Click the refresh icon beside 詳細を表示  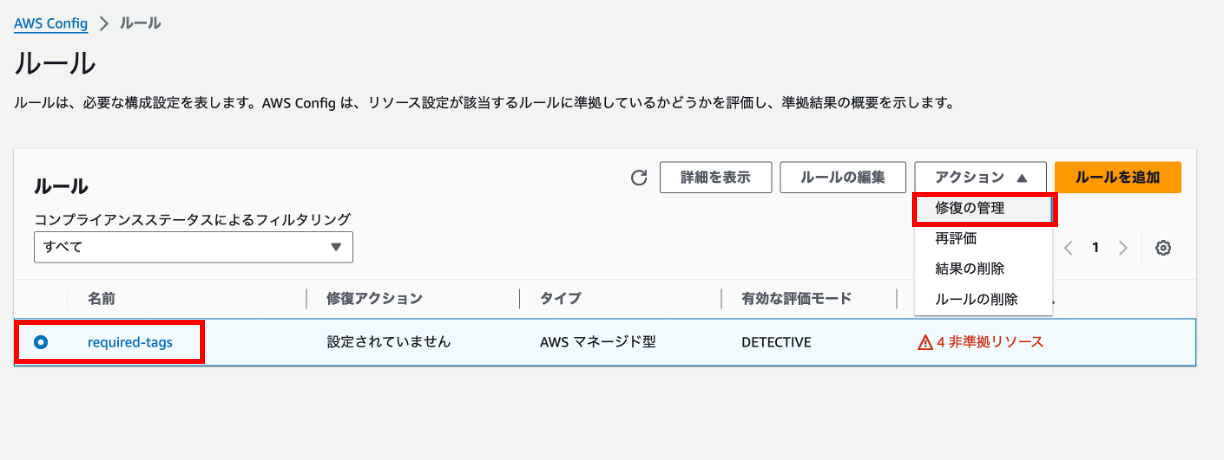[x=639, y=178]
